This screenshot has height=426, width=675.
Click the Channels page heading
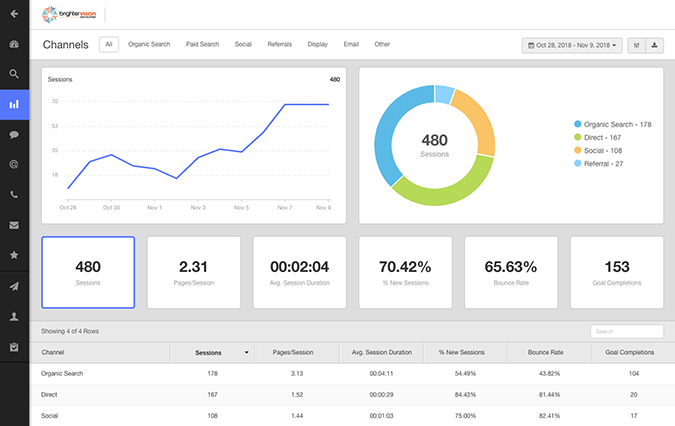65,45
